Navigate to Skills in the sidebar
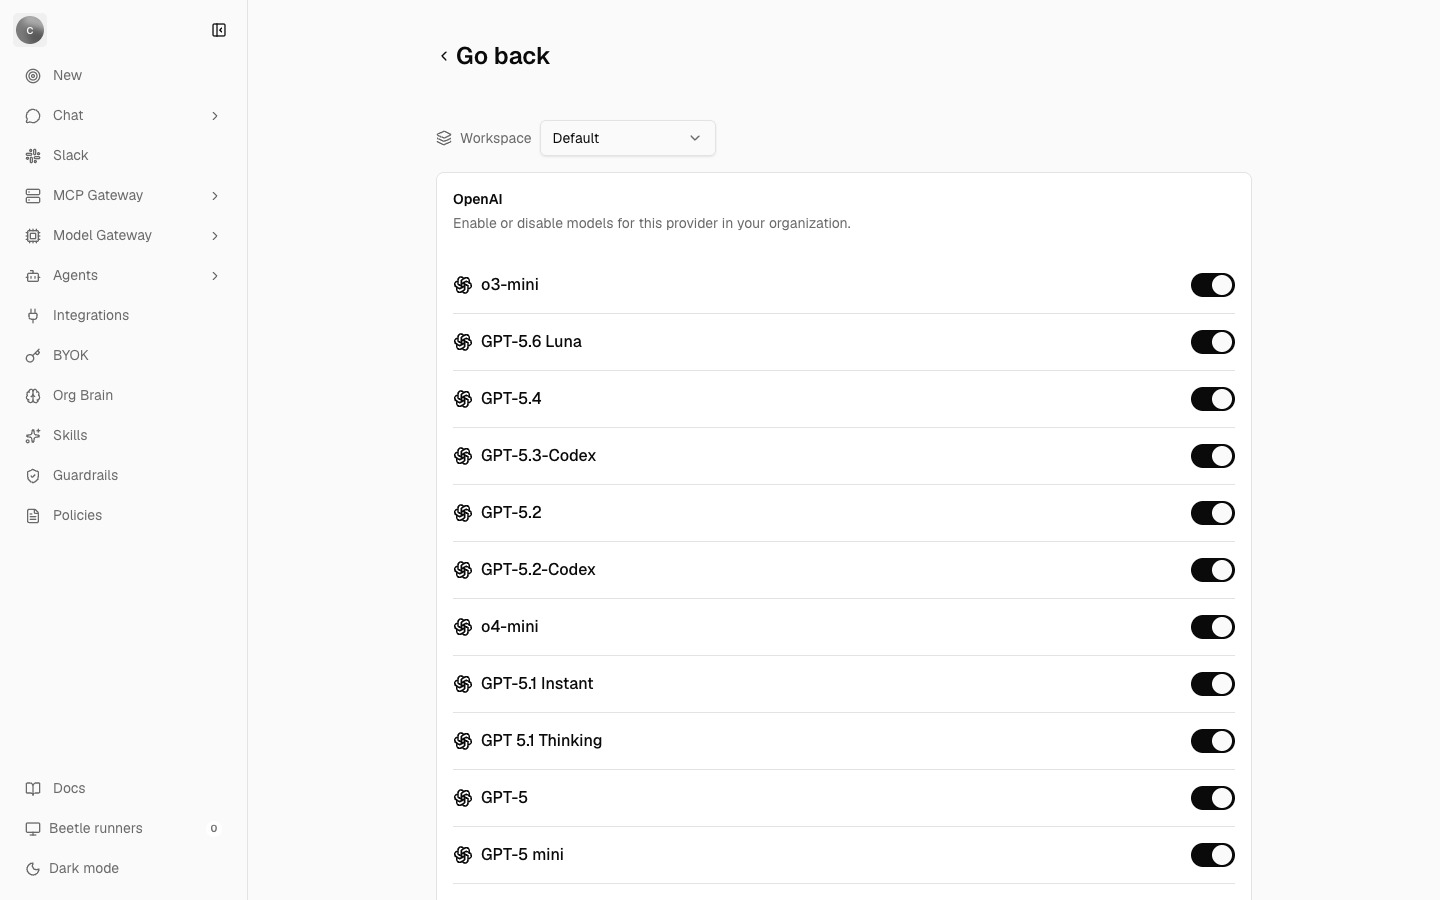Image resolution: width=1440 pixels, height=900 pixels. click(x=123, y=436)
